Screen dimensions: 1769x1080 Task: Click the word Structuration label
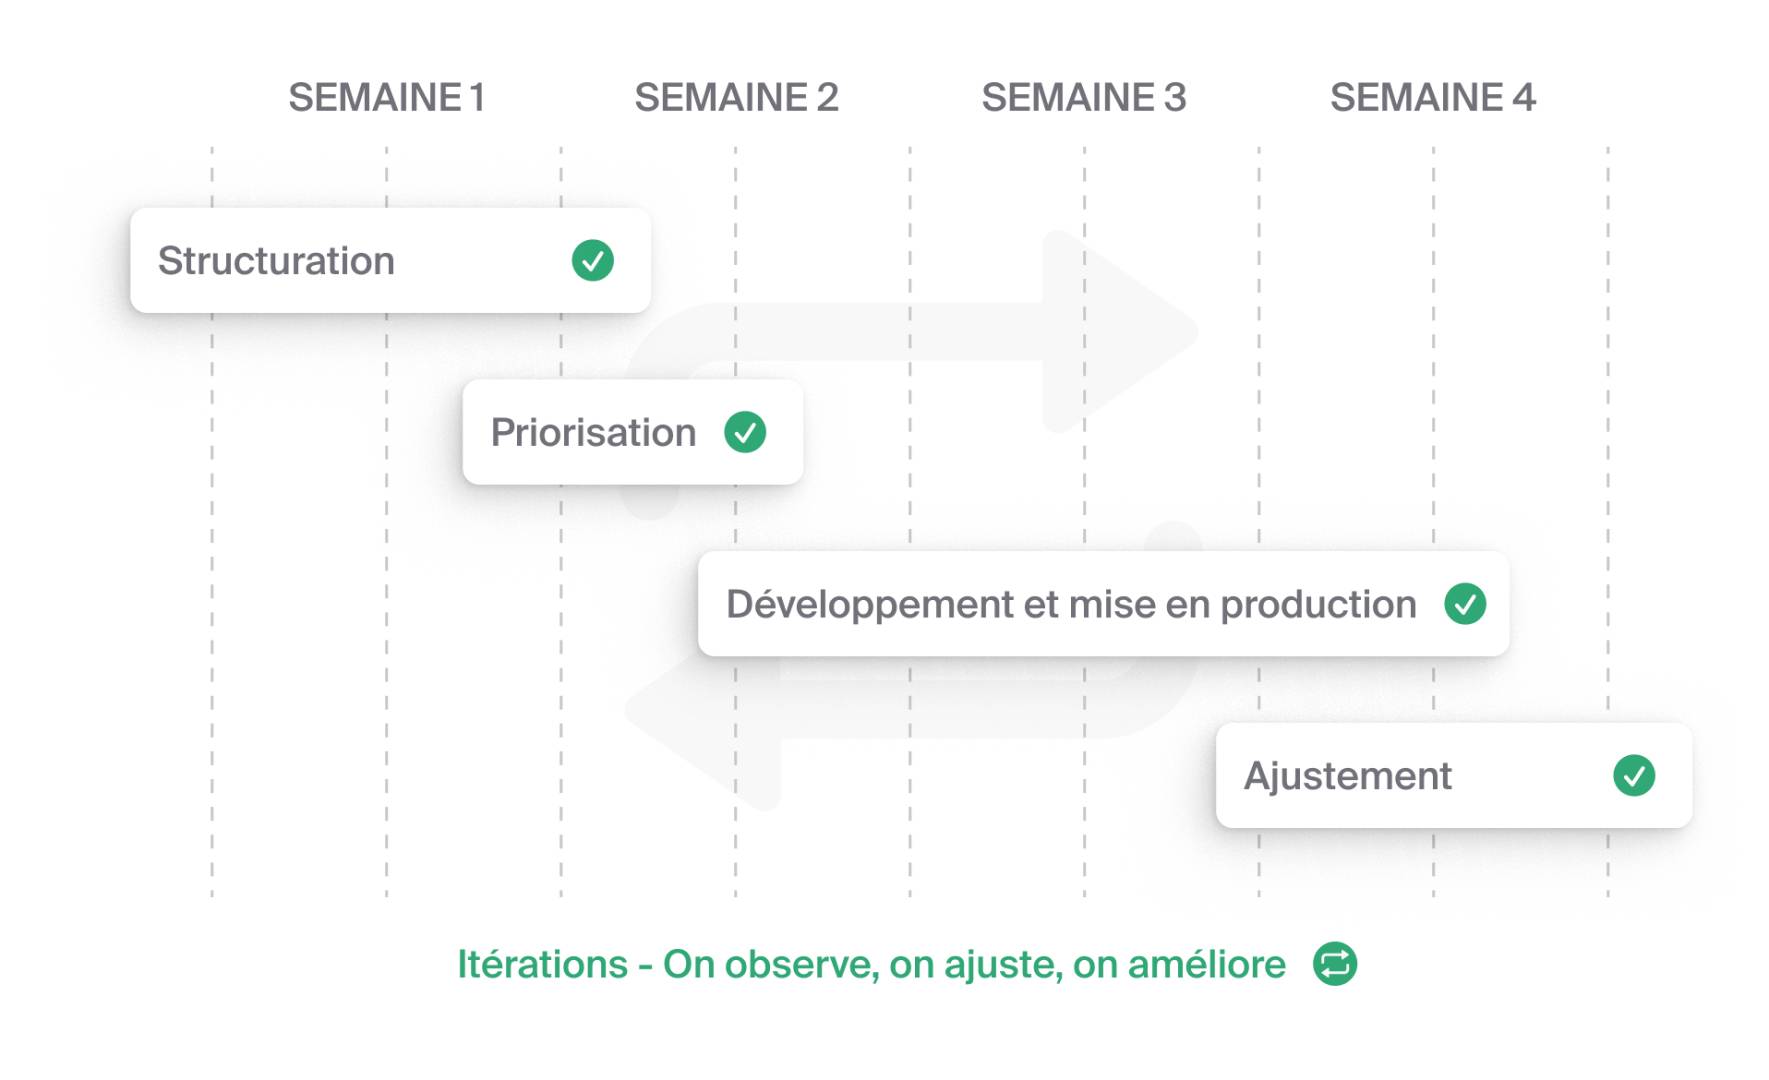coord(277,261)
